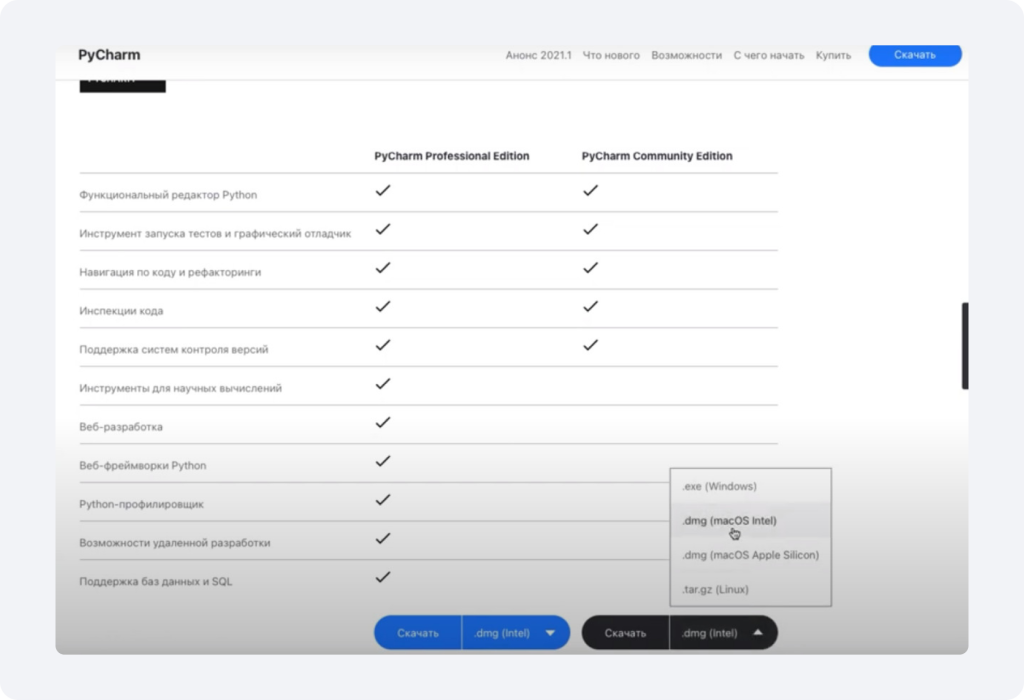Click the PyCharm logo in header
The width and height of the screenshot is (1024, 700).
point(109,55)
